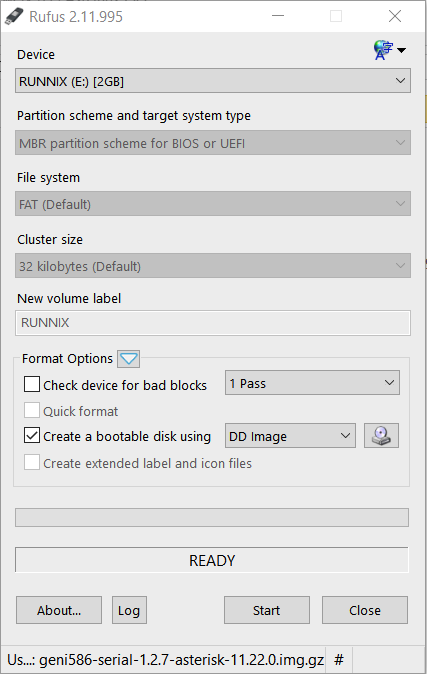This screenshot has width=427, height=674.
Task: Click the Start button
Action: 267,610
